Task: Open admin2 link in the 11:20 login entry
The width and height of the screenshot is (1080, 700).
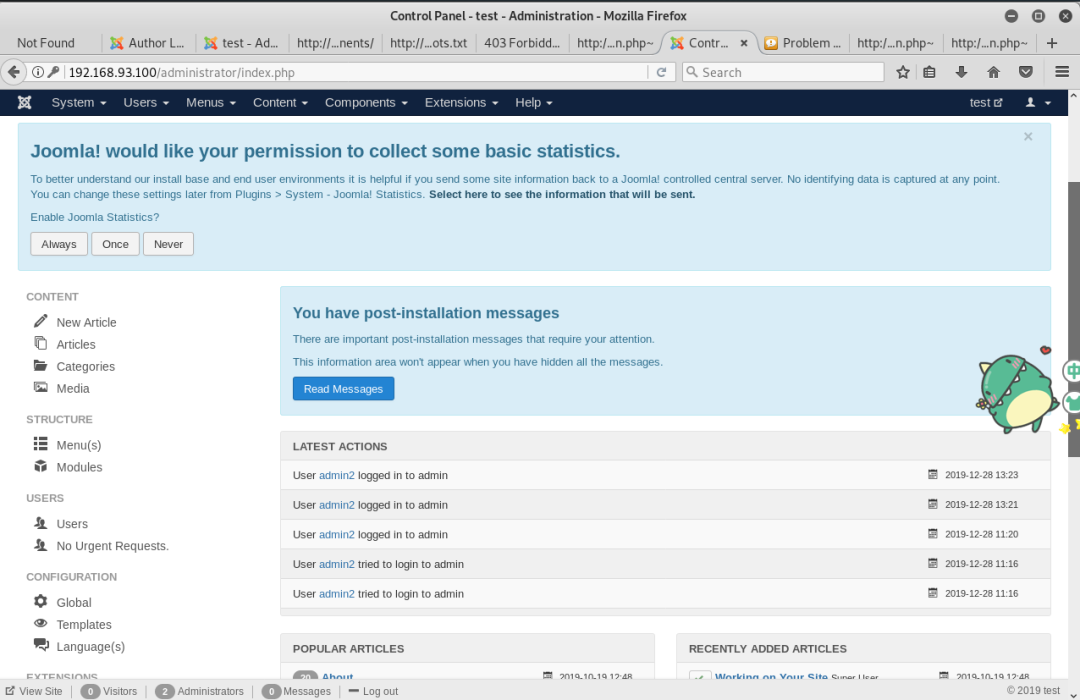Action: click(x=337, y=535)
